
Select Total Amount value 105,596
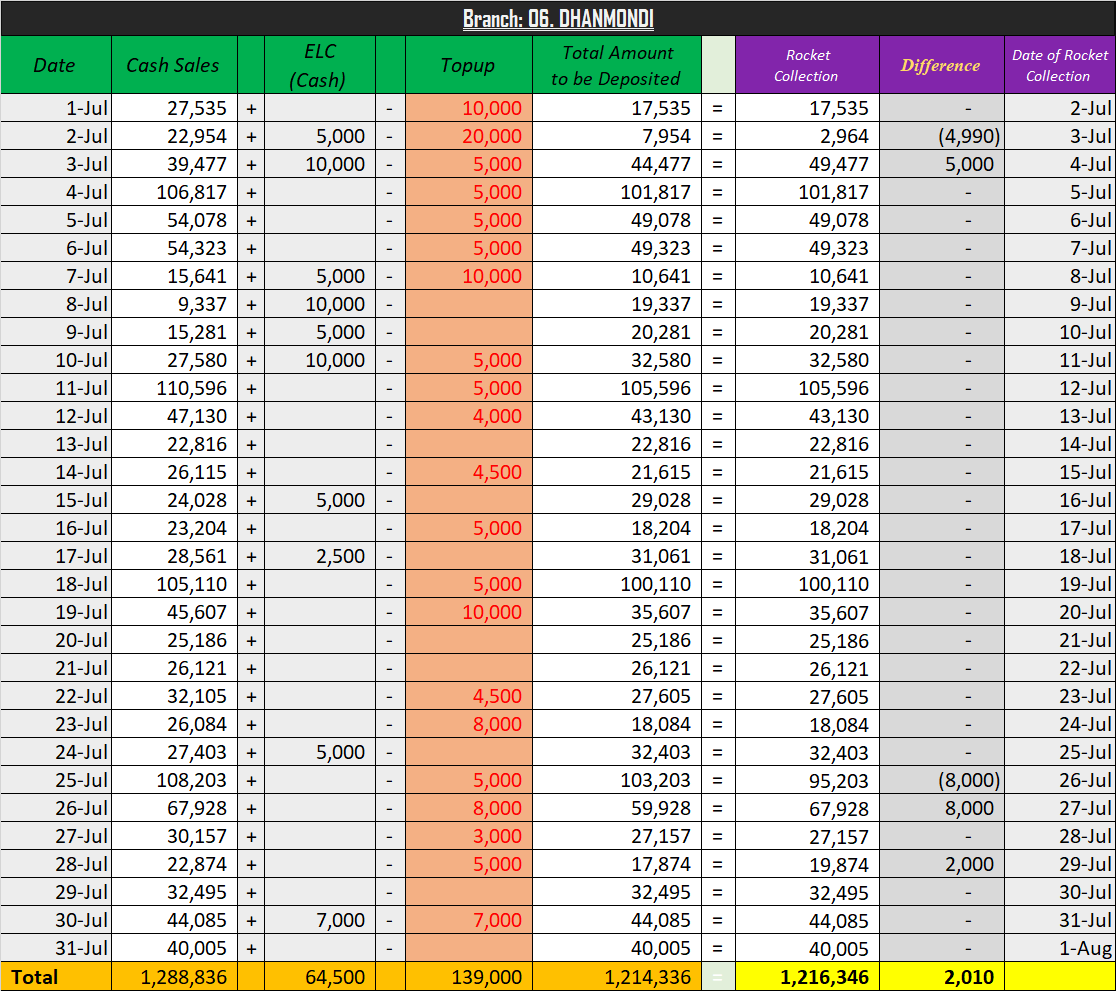point(616,388)
